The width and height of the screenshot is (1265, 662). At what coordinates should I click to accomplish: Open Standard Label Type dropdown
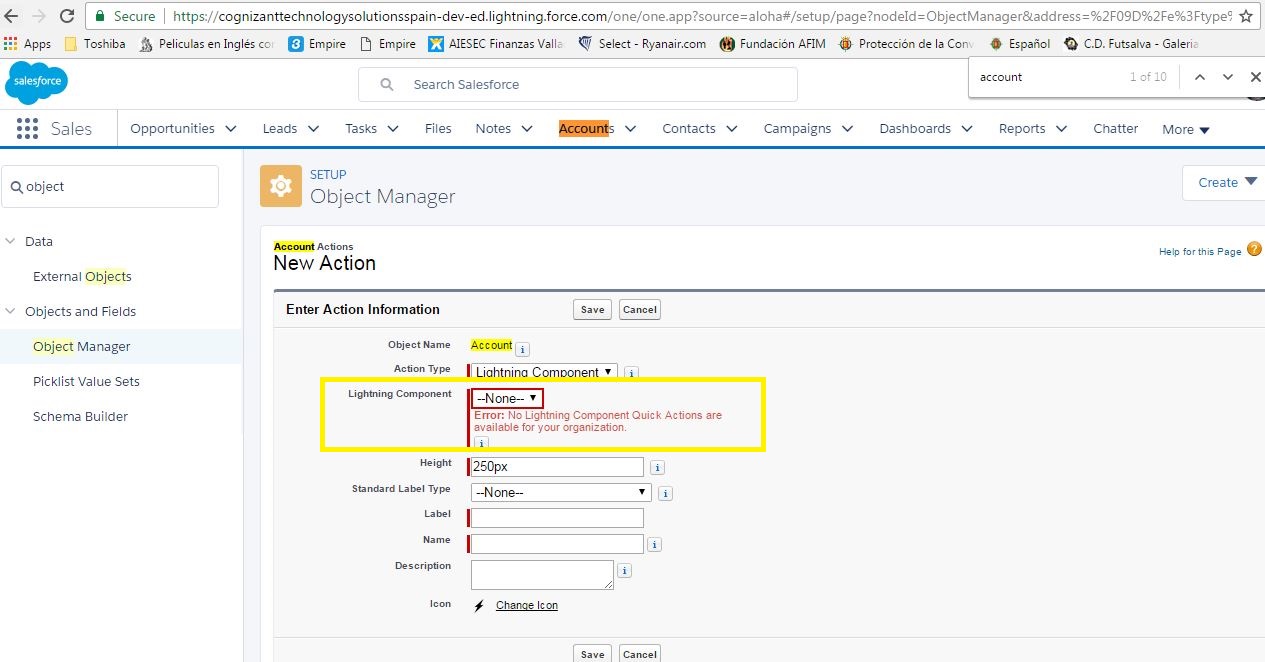561,492
